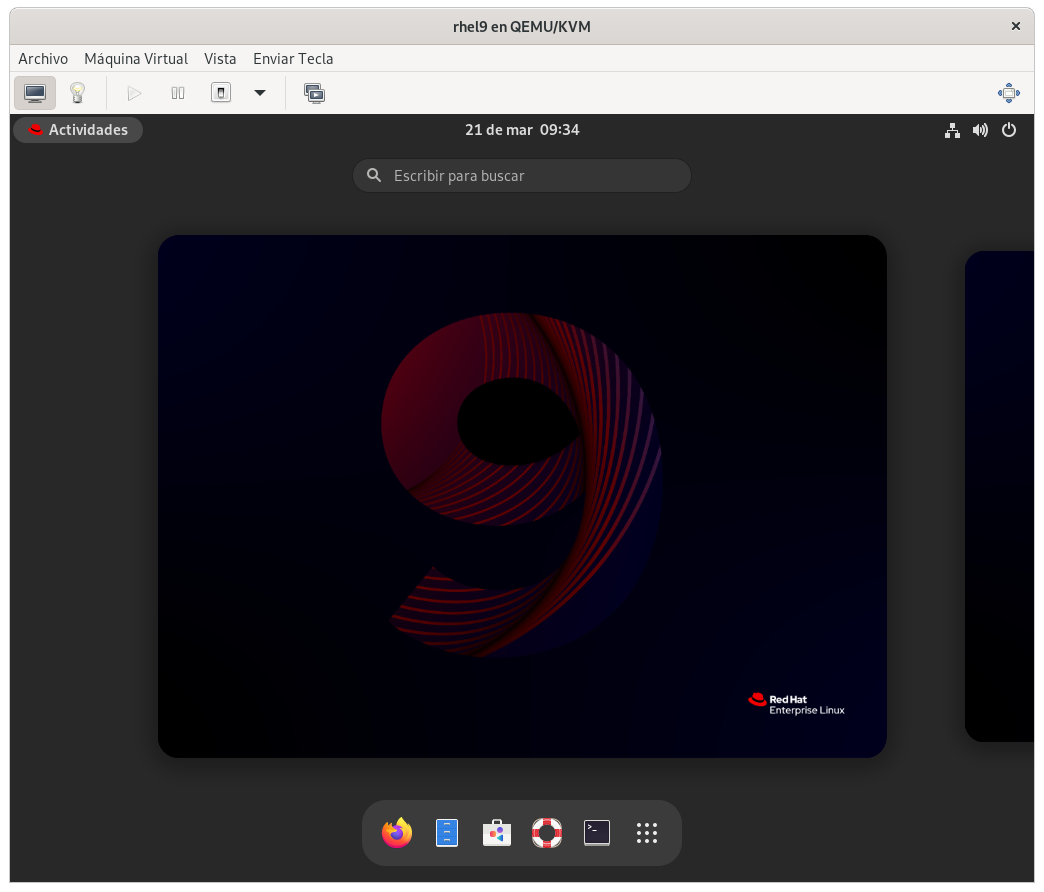
Task: Launch Firefox from the dock
Action: pos(397,832)
